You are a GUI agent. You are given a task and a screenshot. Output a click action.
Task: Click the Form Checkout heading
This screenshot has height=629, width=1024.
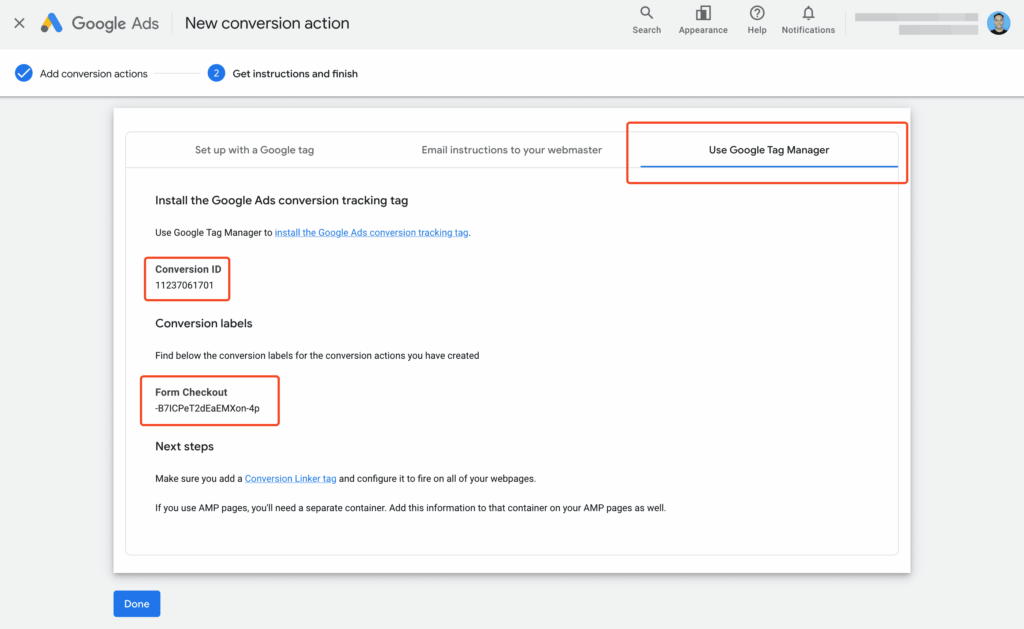[191, 392]
